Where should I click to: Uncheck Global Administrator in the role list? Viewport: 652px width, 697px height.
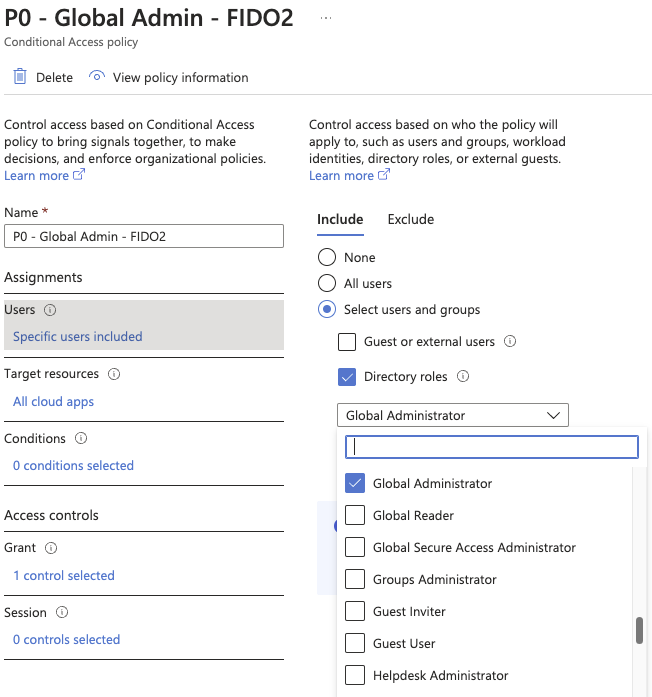(355, 483)
